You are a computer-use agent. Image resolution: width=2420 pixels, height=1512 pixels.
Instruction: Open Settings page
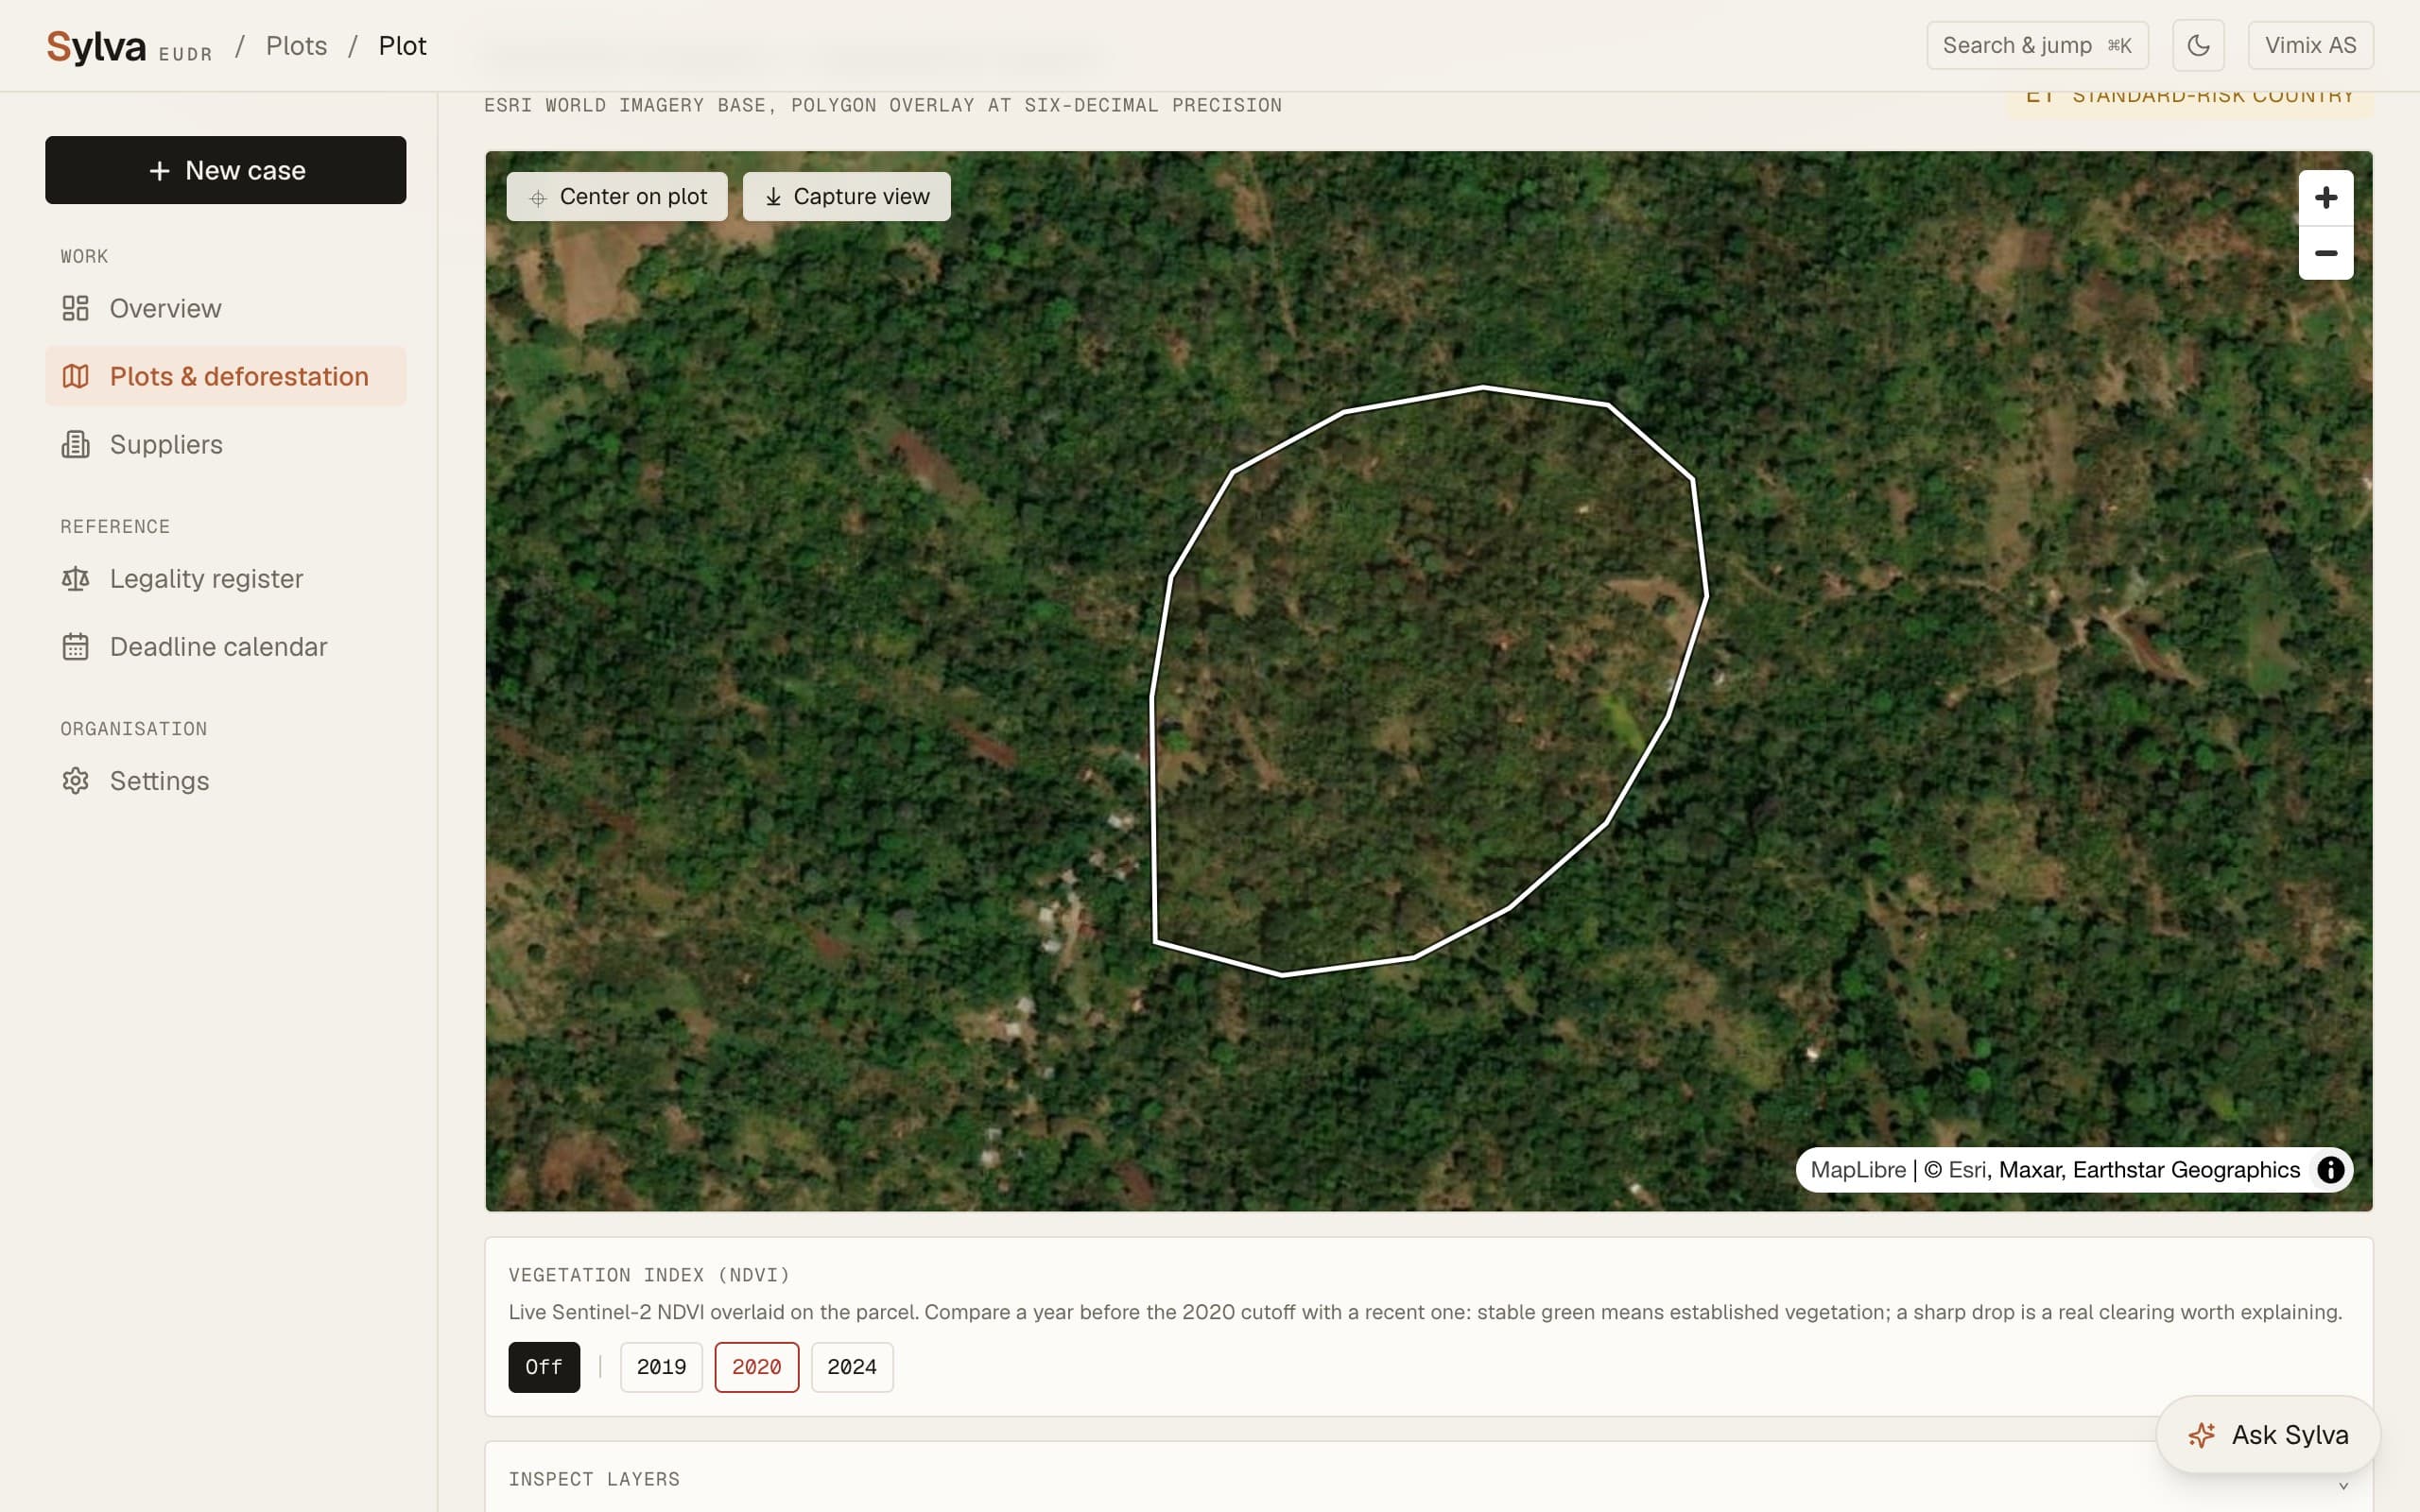point(226,781)
